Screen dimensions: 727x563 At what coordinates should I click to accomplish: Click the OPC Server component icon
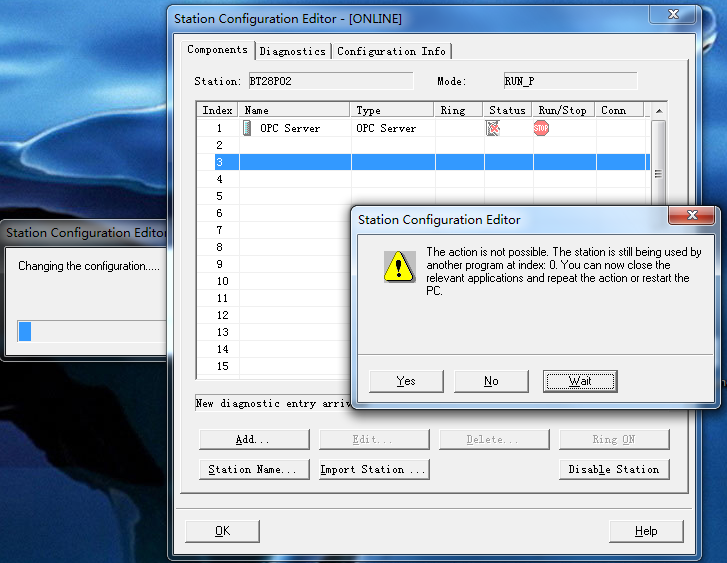click(x=247, y=128)
